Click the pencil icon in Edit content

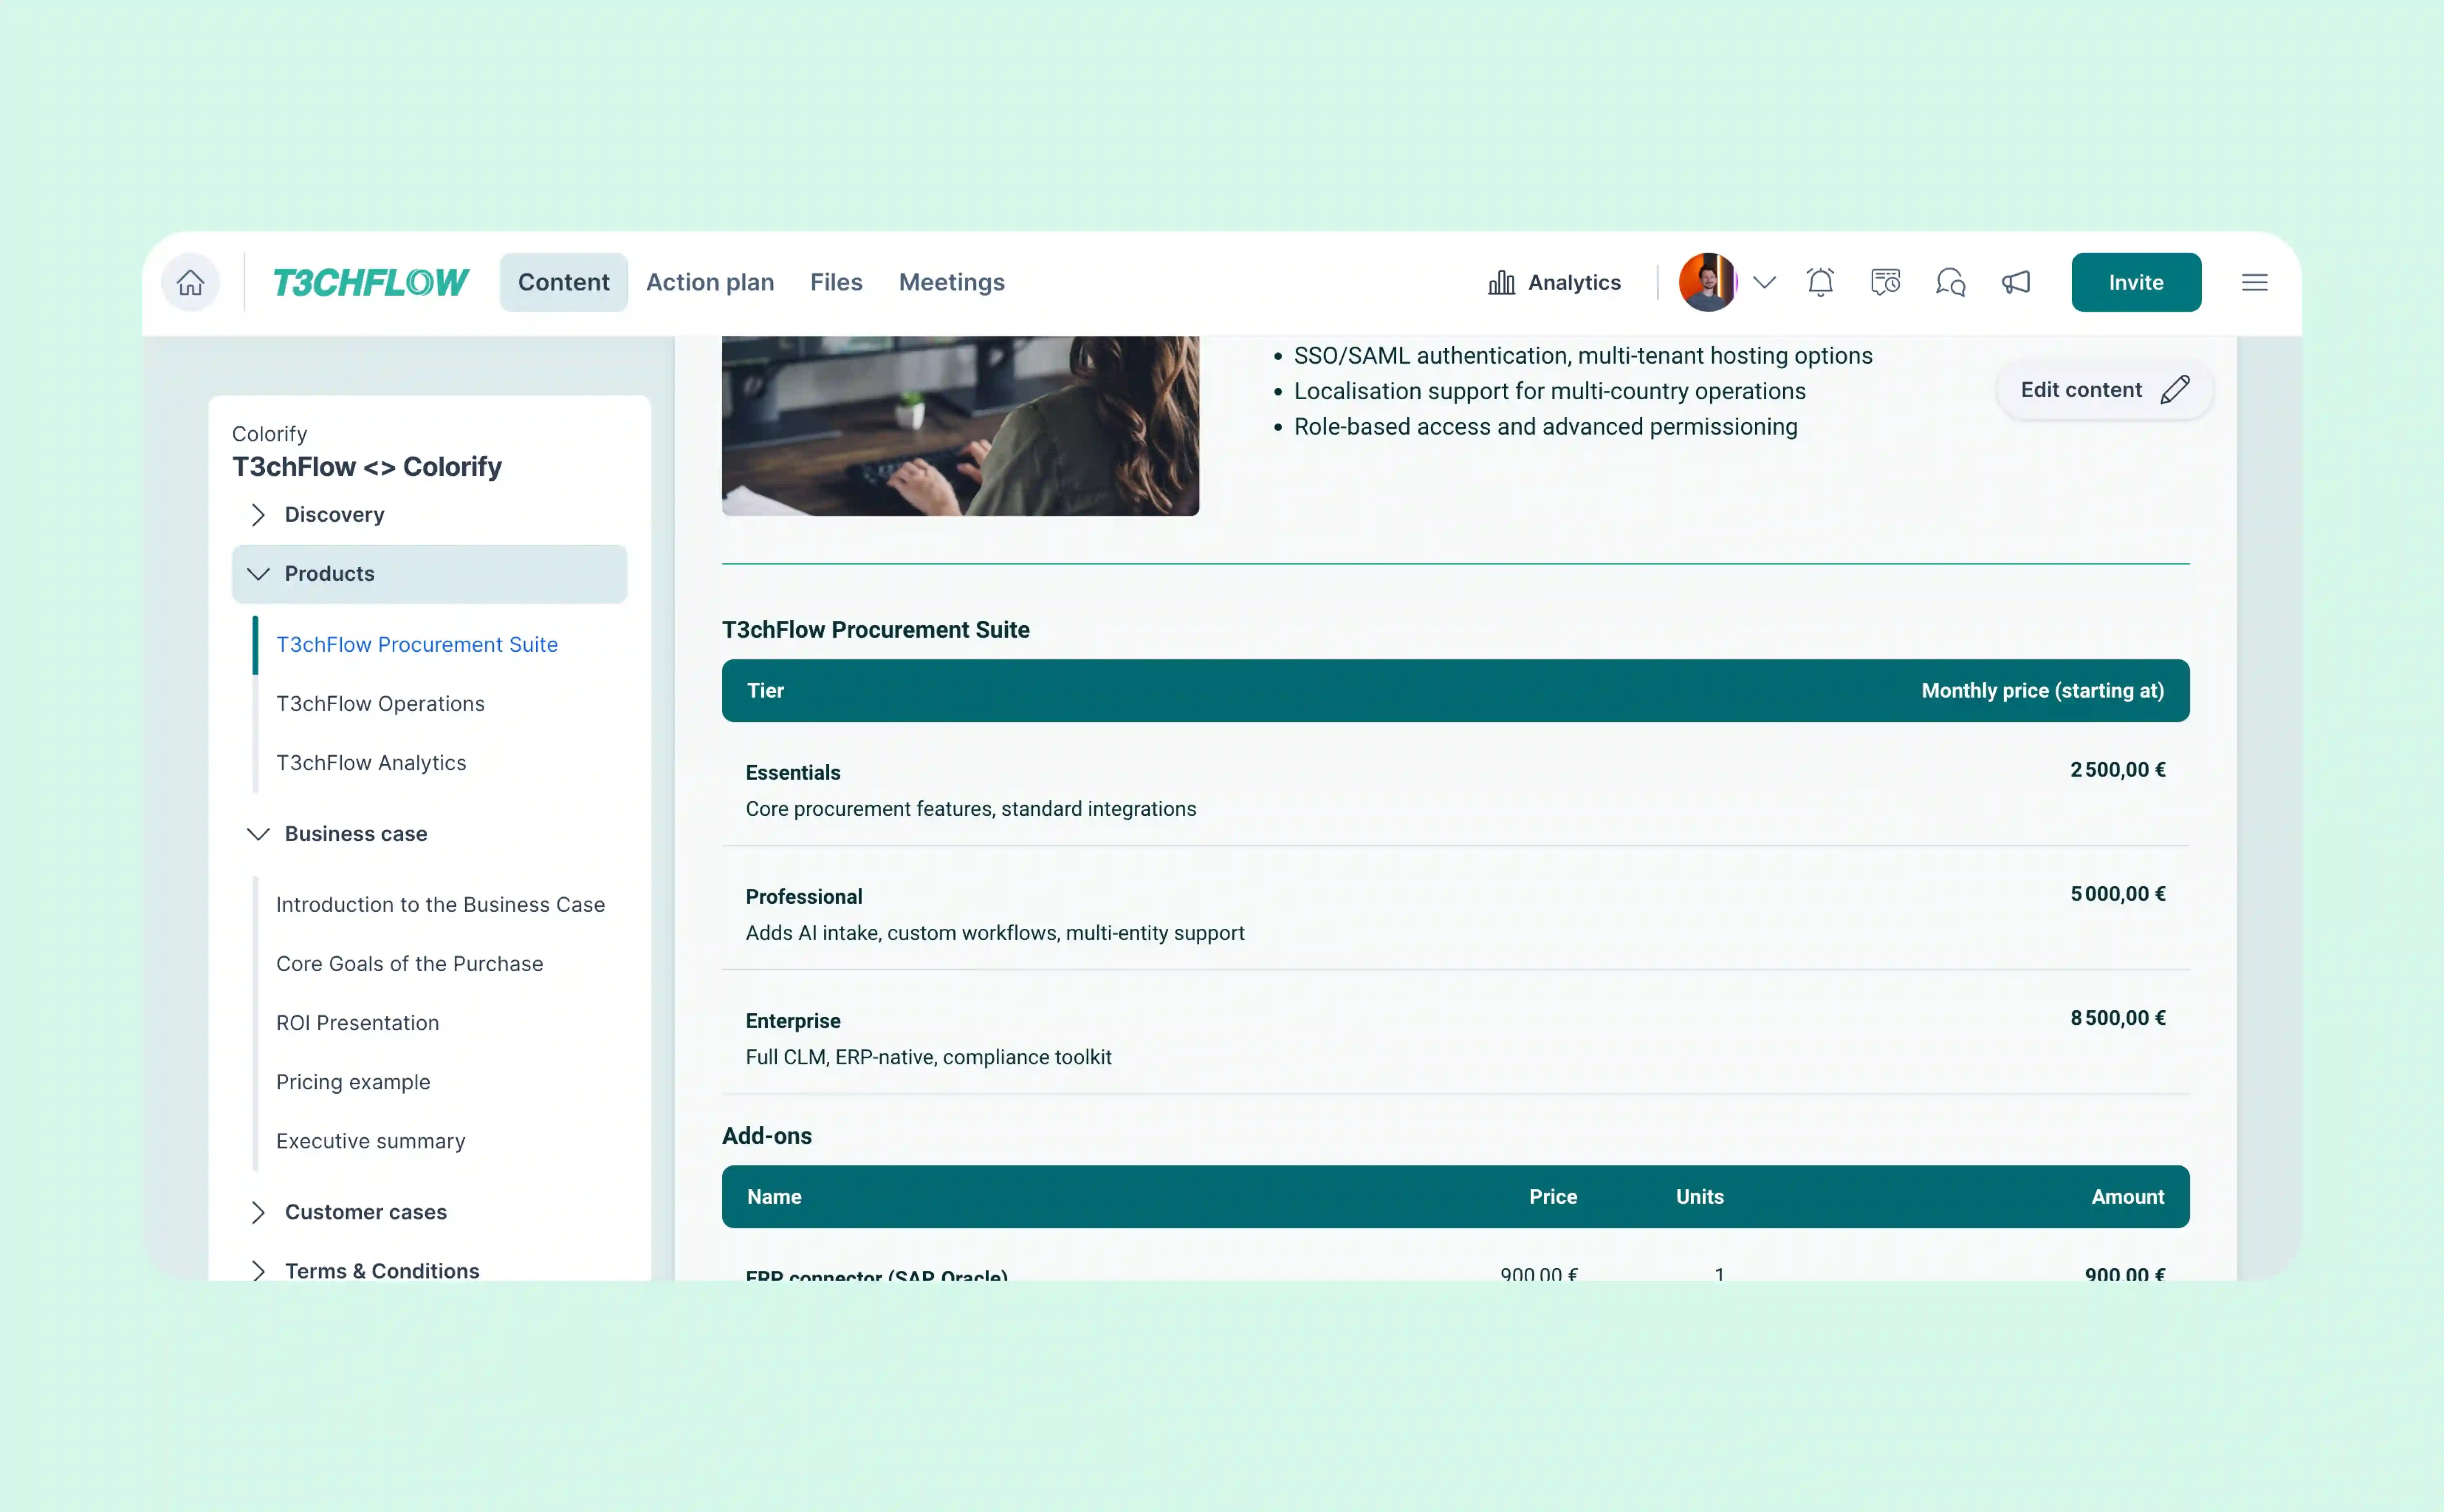2175,389
